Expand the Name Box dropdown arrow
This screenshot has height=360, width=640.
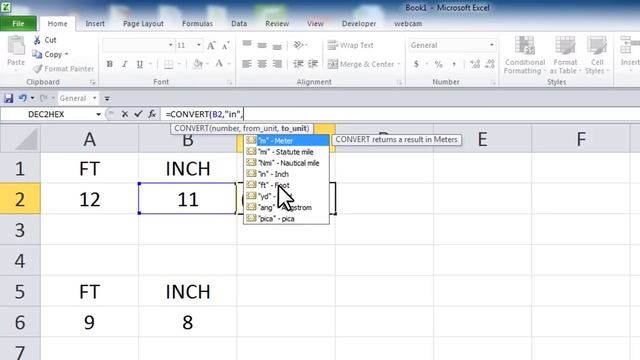click(98, 114)
